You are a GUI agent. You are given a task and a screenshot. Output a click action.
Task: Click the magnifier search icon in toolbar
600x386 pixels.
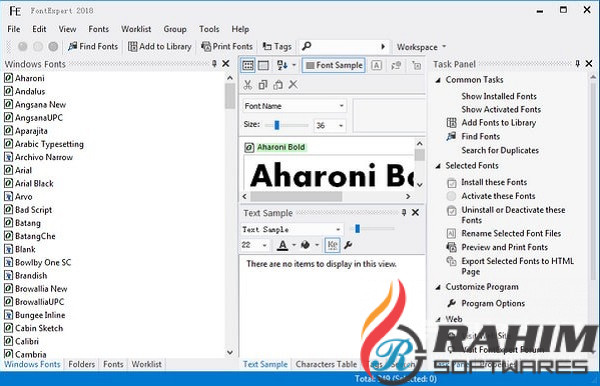pos(307,46)
